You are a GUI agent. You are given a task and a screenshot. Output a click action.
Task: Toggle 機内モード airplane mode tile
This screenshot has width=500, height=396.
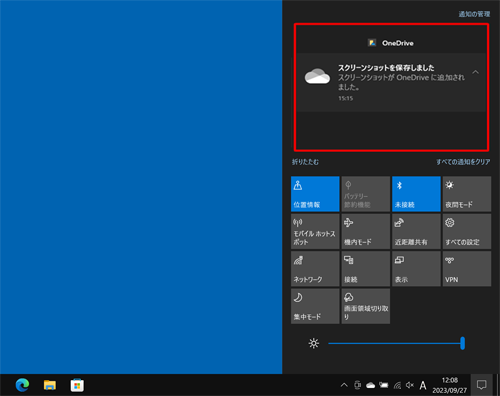(366, 231)
